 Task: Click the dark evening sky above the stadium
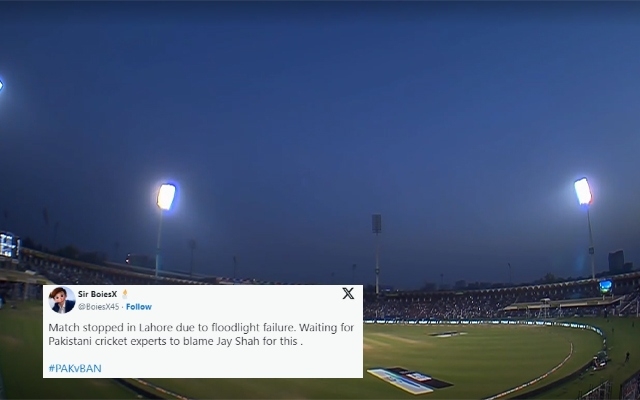320,90
